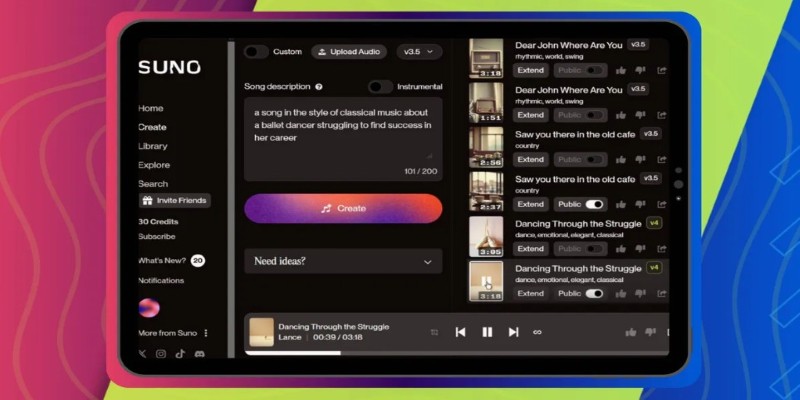Click into the song description text box
This screenshot has width=800, height=400.
tap(343, 139)
